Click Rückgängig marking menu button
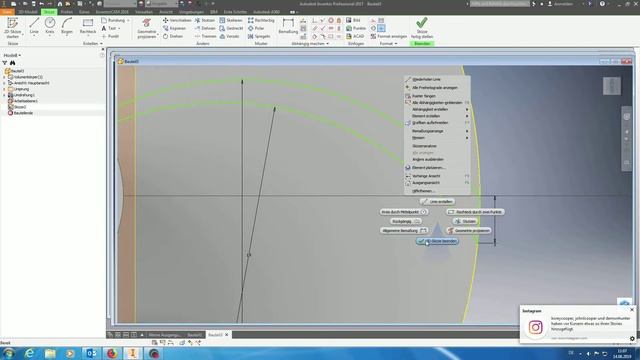 click(405, 221)
